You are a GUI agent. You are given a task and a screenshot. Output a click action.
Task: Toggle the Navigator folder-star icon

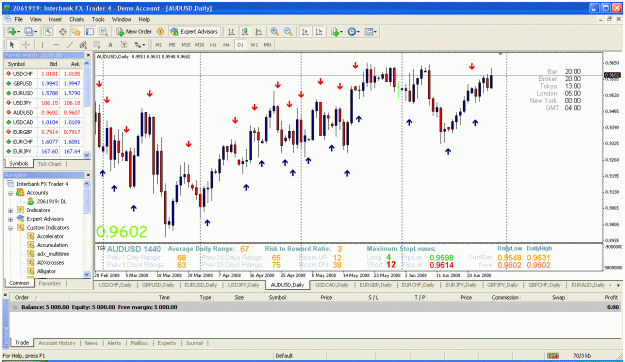click(x=76, y=31)
